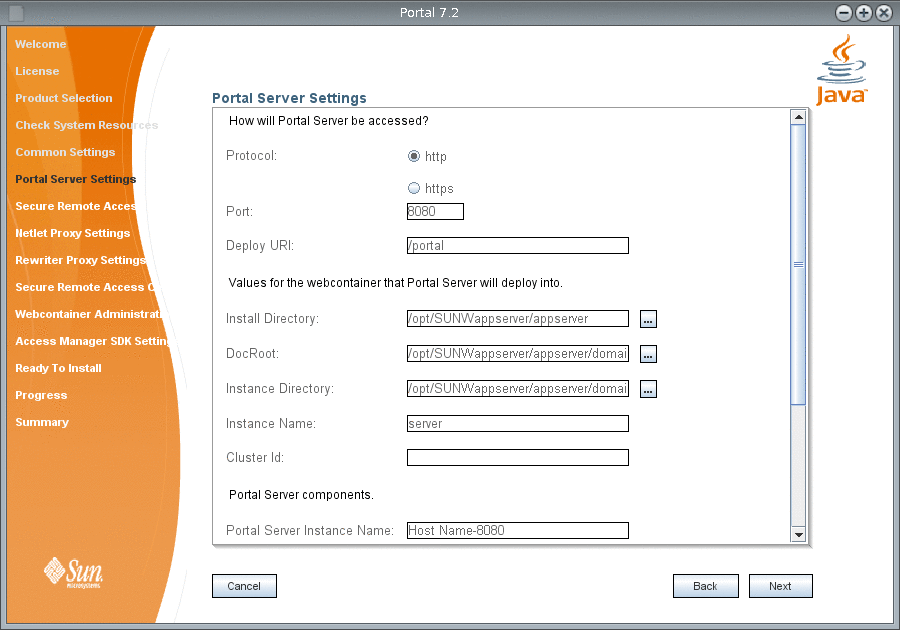Proceed with the Next button
This screenshot has width=900, height=630.
(781, 586)
